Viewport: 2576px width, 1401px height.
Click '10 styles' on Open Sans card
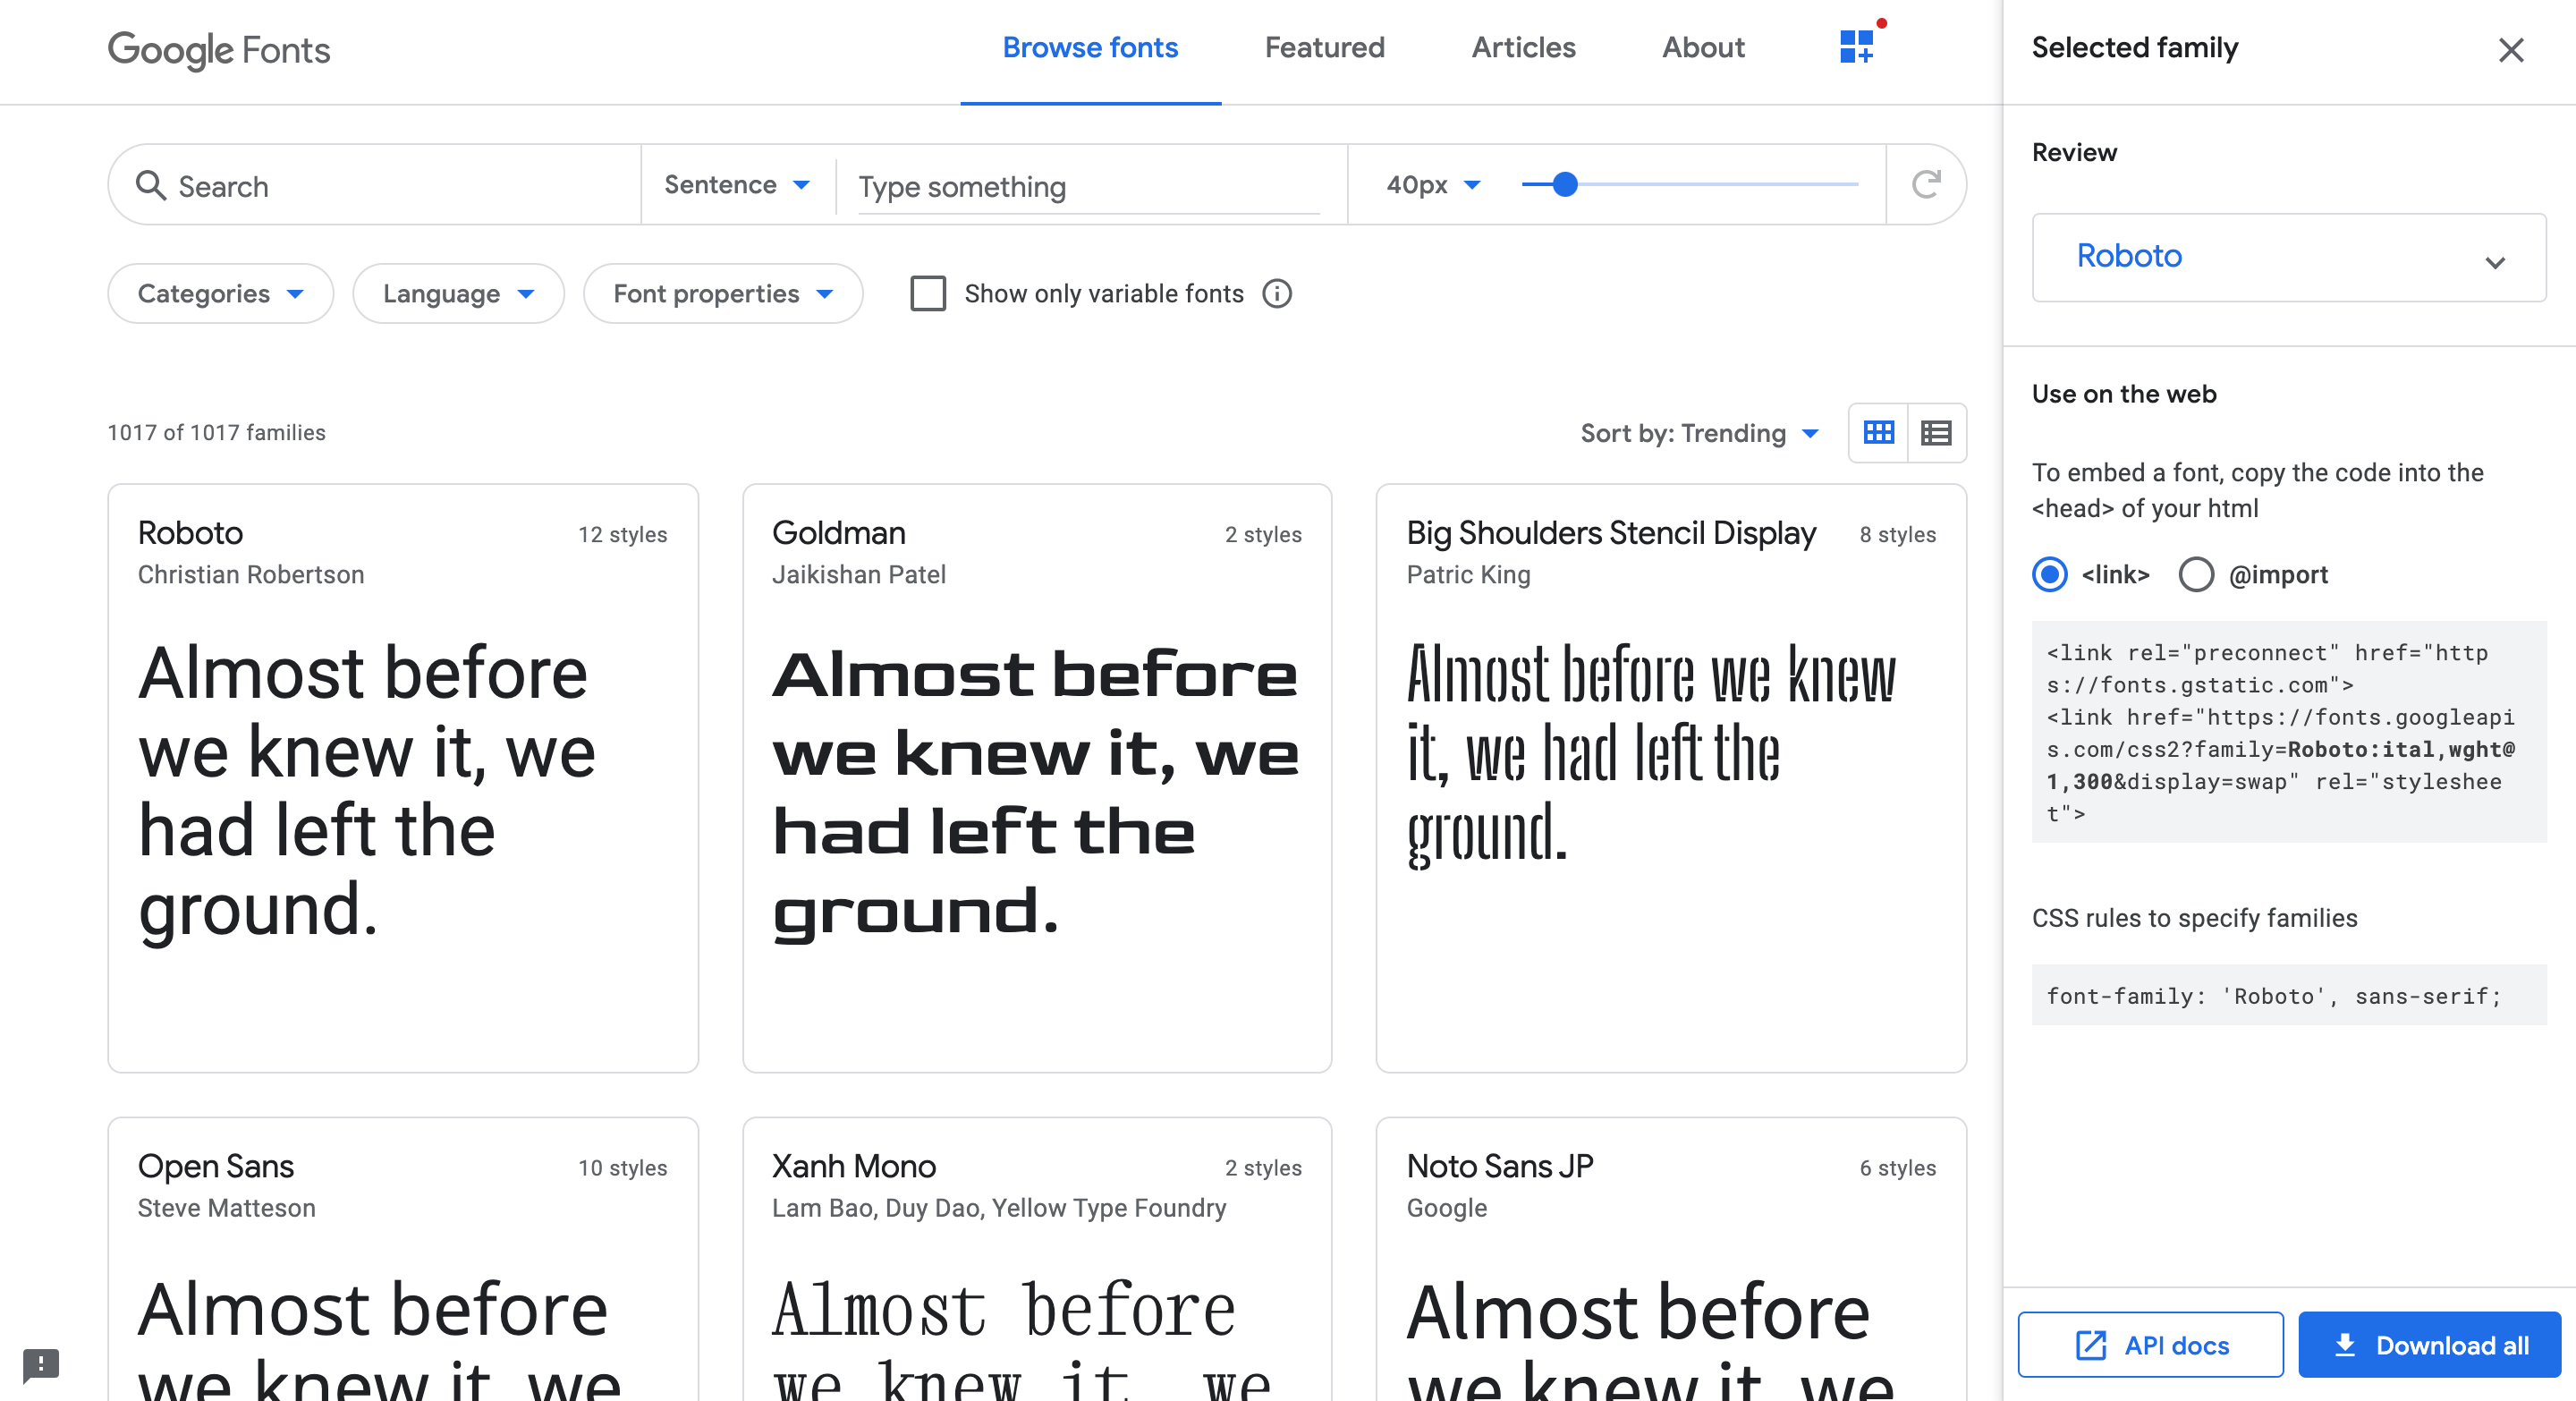622,1167
